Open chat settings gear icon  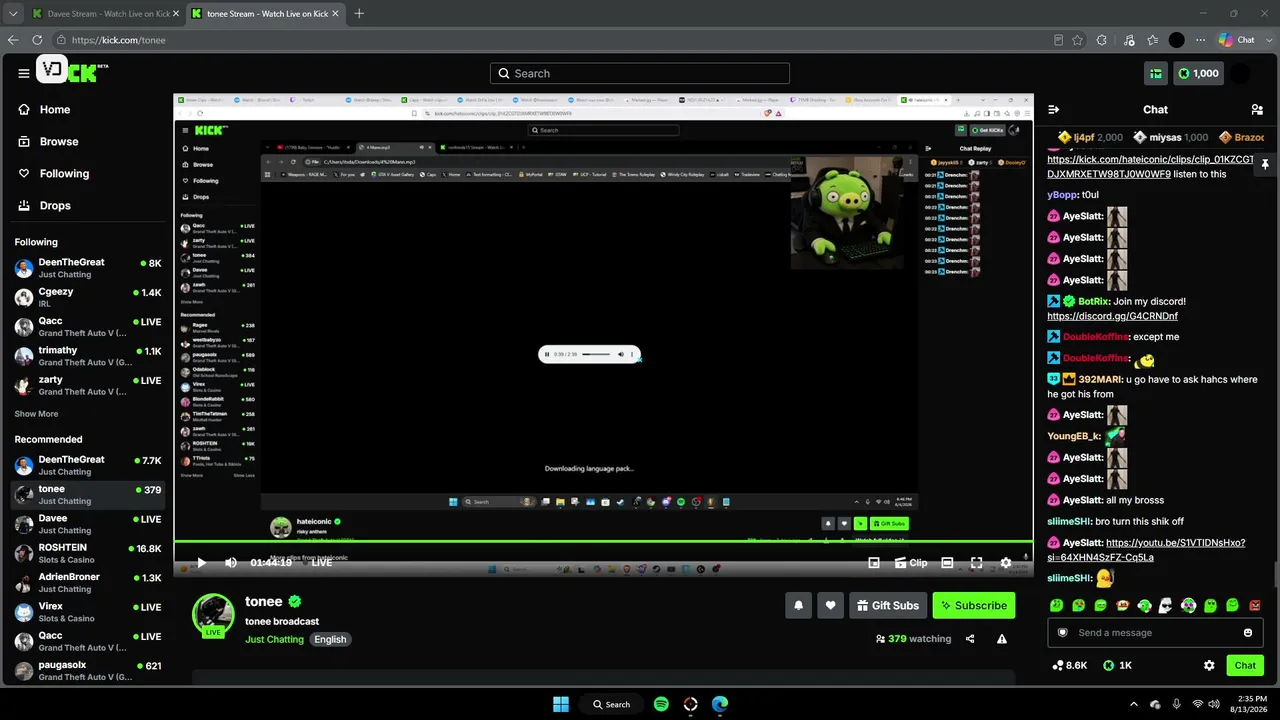[1209, 665]
